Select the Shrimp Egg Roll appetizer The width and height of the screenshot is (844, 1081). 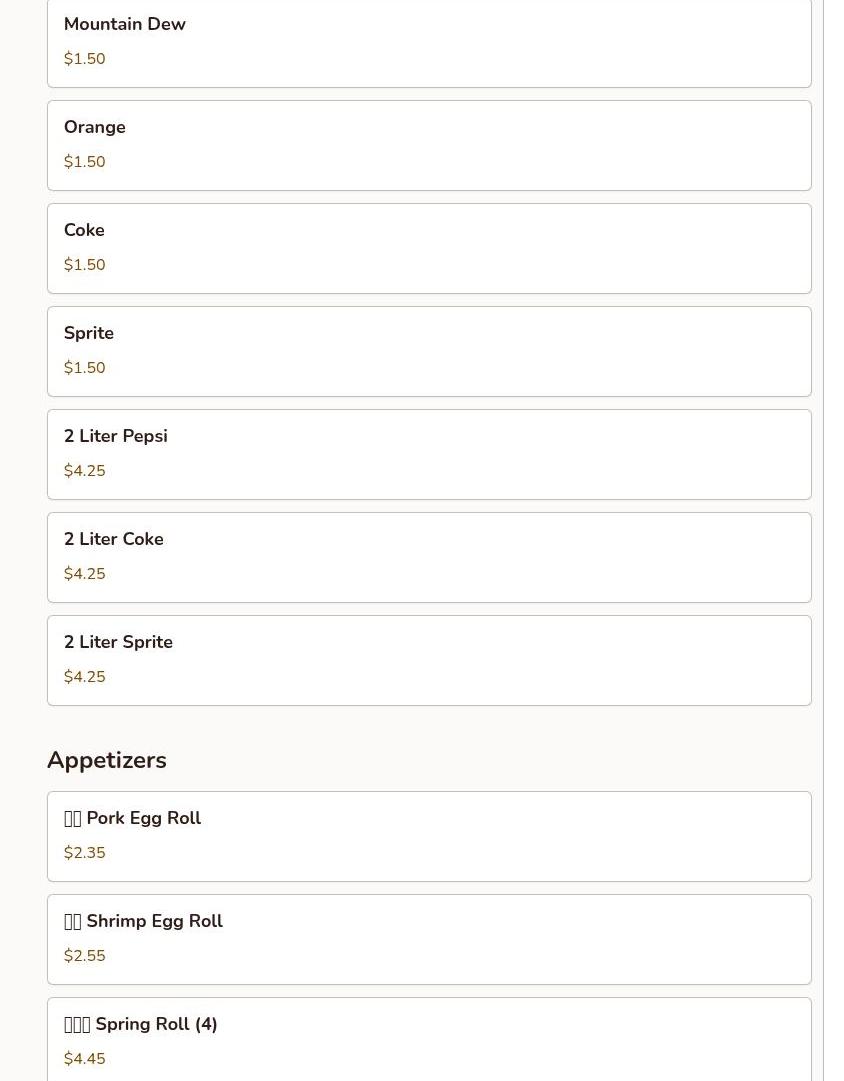pyautogui.click(x=428, y=939)
